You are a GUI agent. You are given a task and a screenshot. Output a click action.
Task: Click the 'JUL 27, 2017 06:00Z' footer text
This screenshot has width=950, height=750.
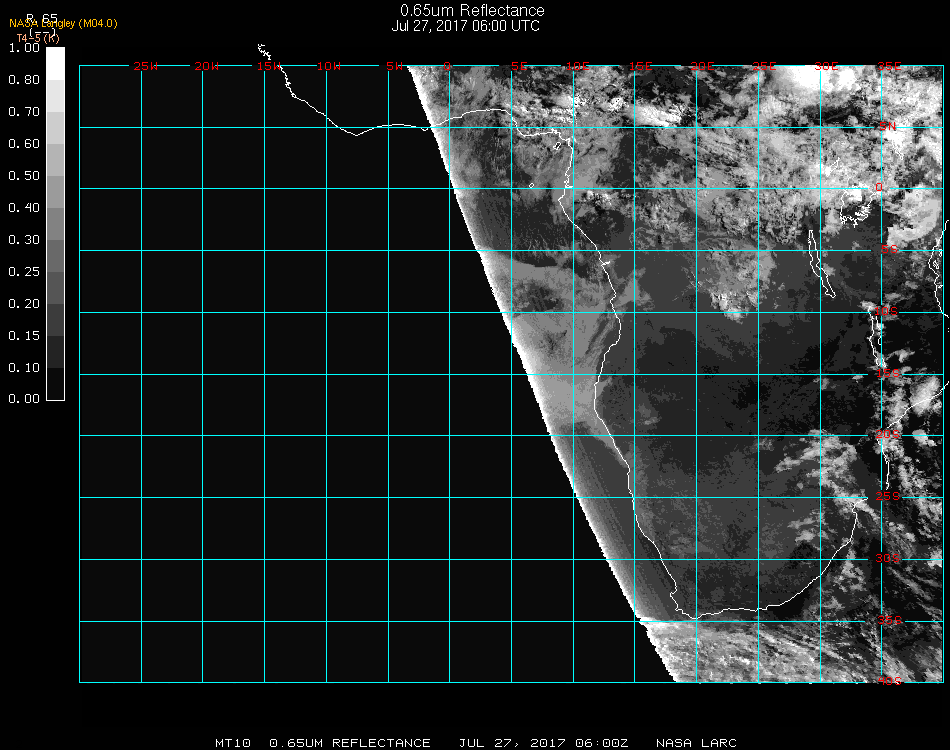coord(543,743)
